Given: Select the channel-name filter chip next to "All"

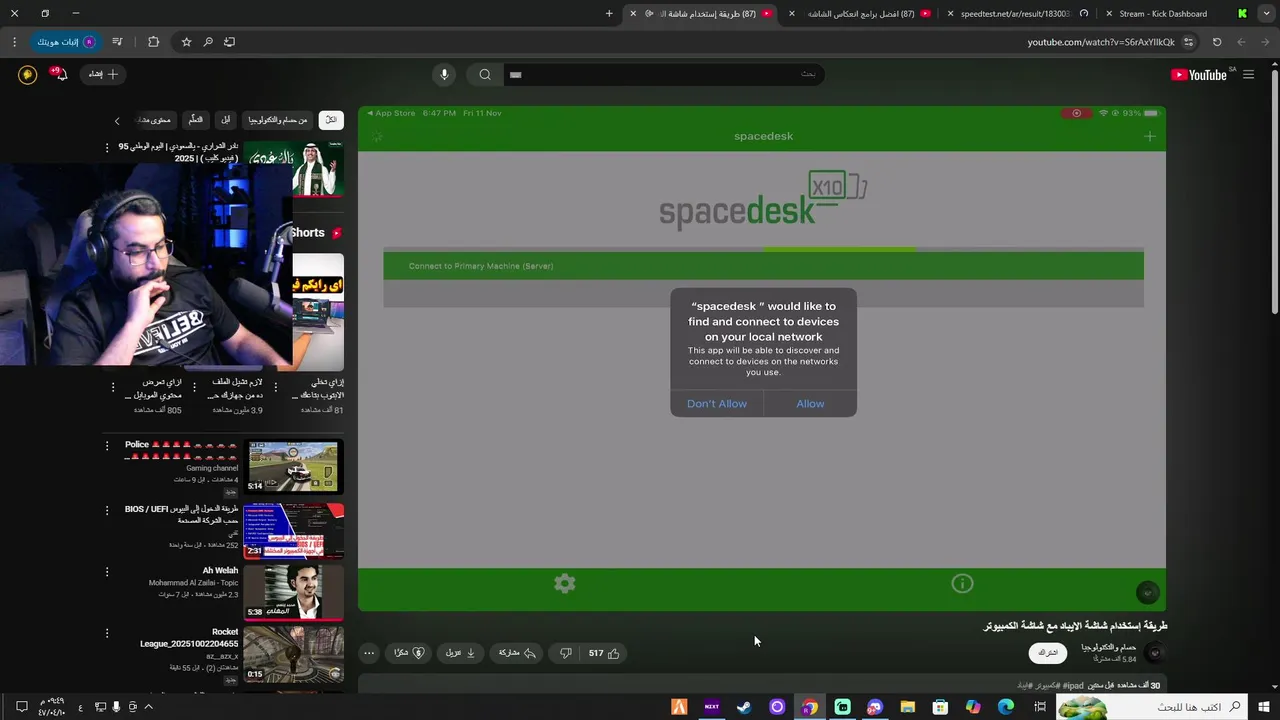Looking at the screenshot, I should pyautogui.click(x=278, y=120).
